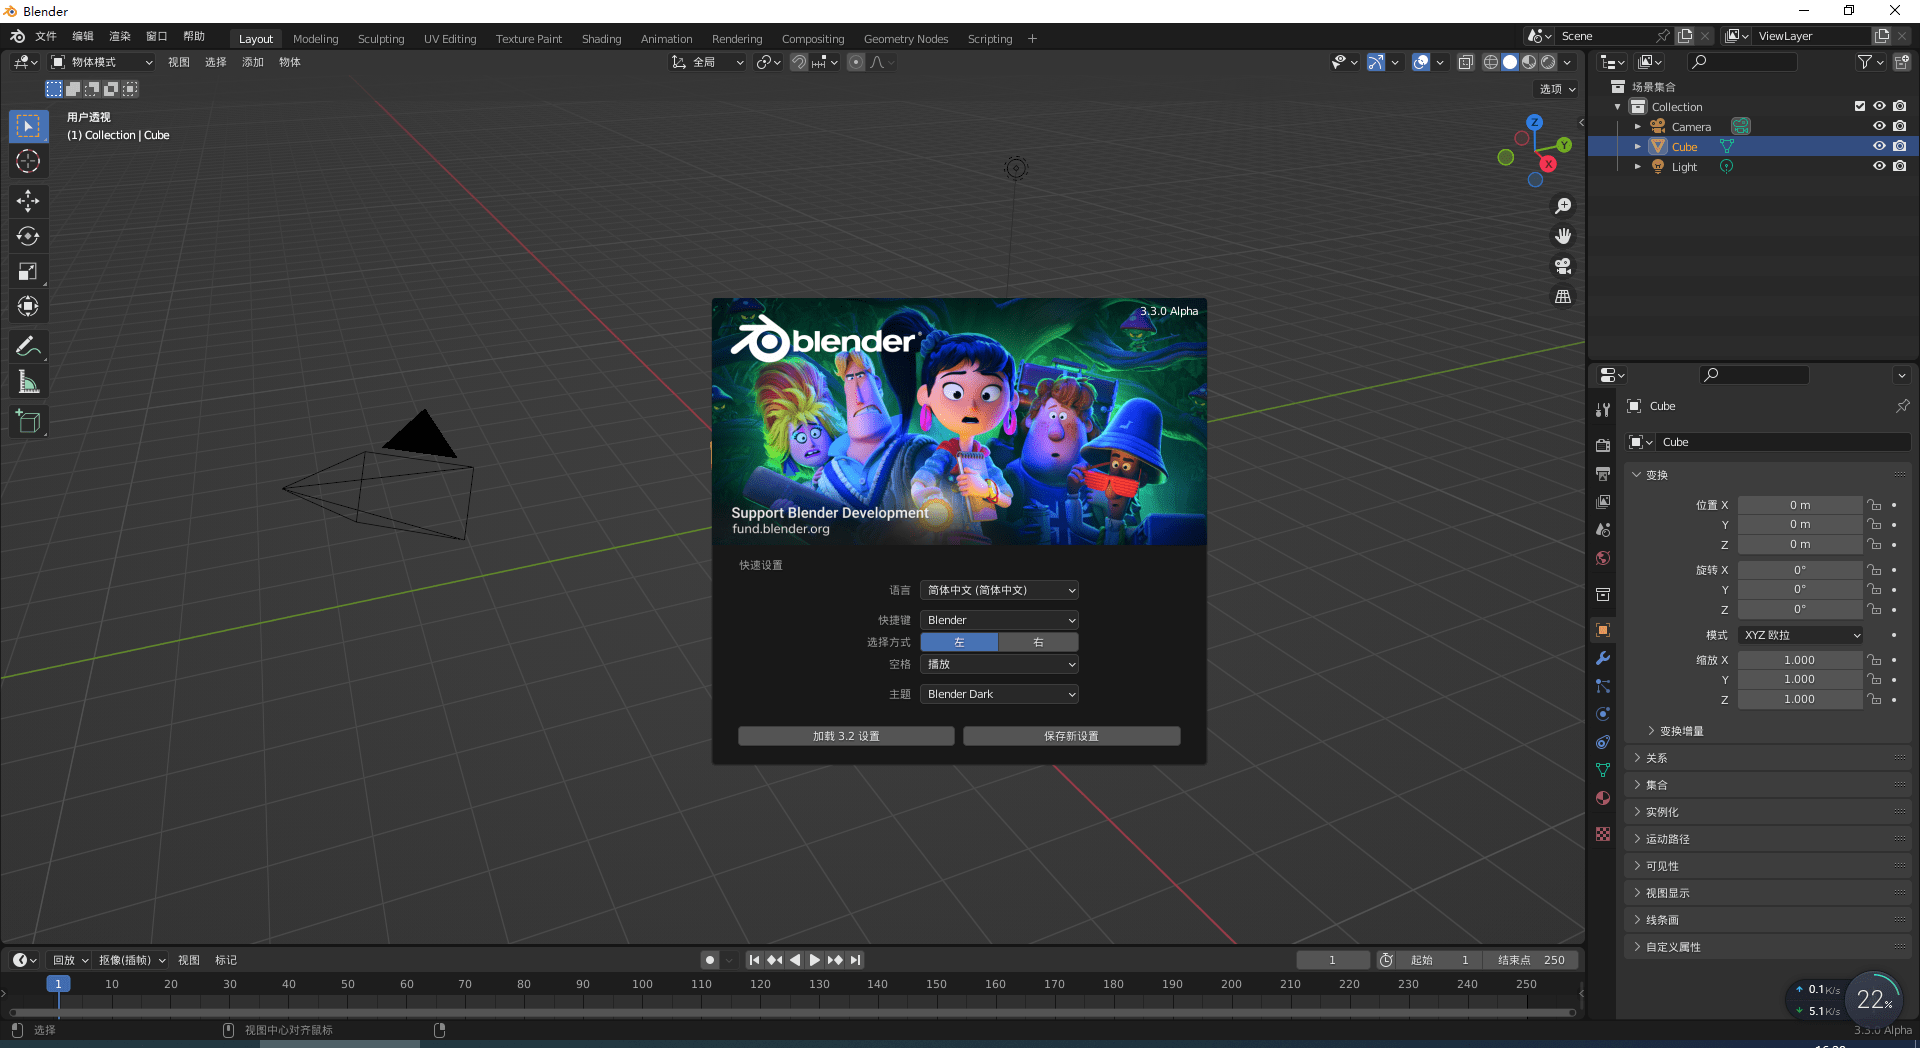
Task: Open the 编辑 menu
Action: click(83, 36)
